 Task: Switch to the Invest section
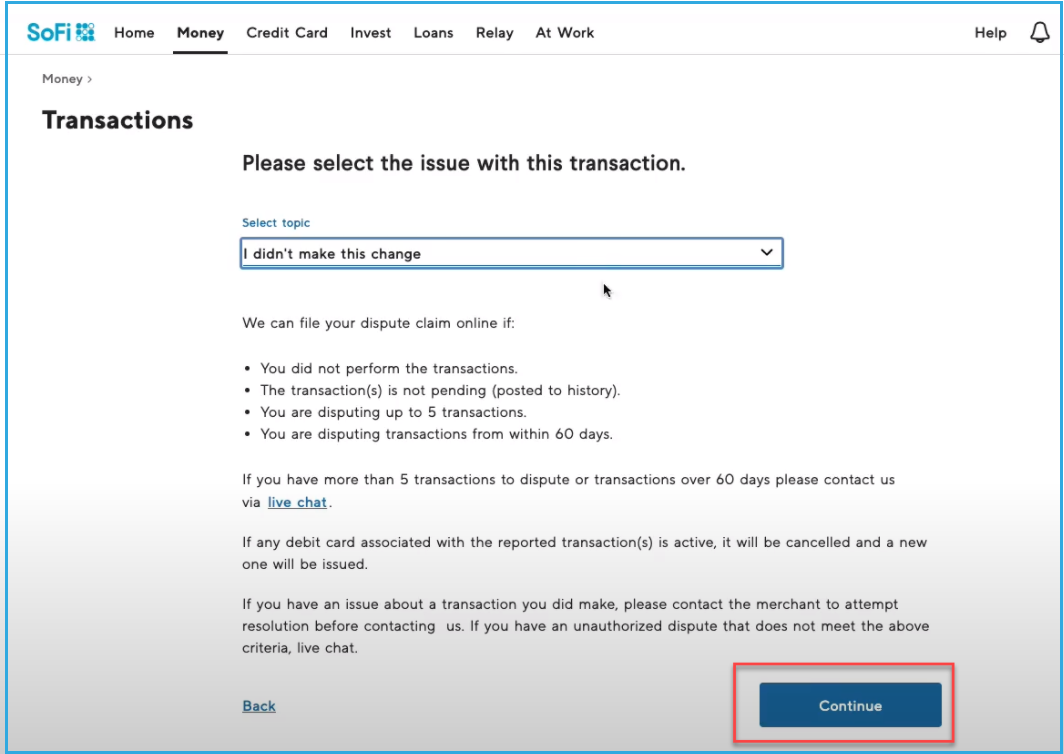371,33
